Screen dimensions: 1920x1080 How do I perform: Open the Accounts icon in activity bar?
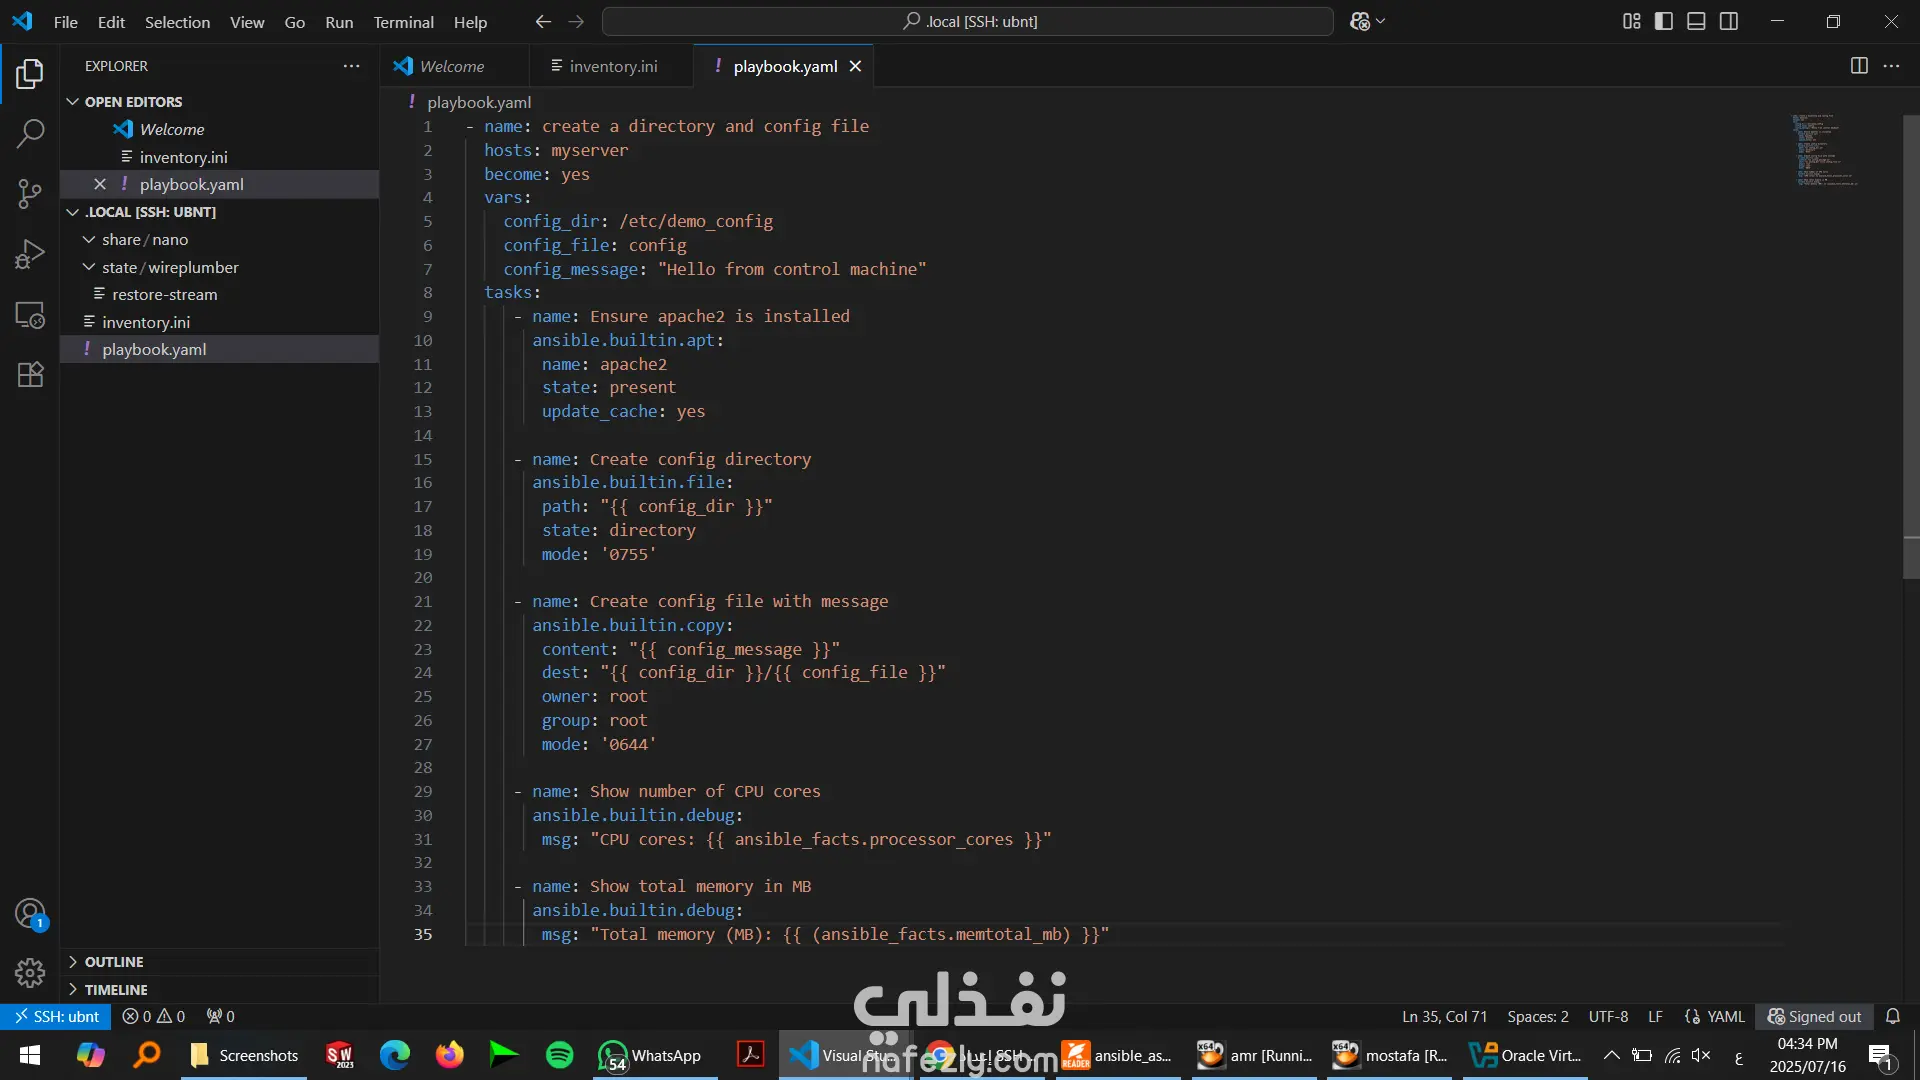coord(30,913)
